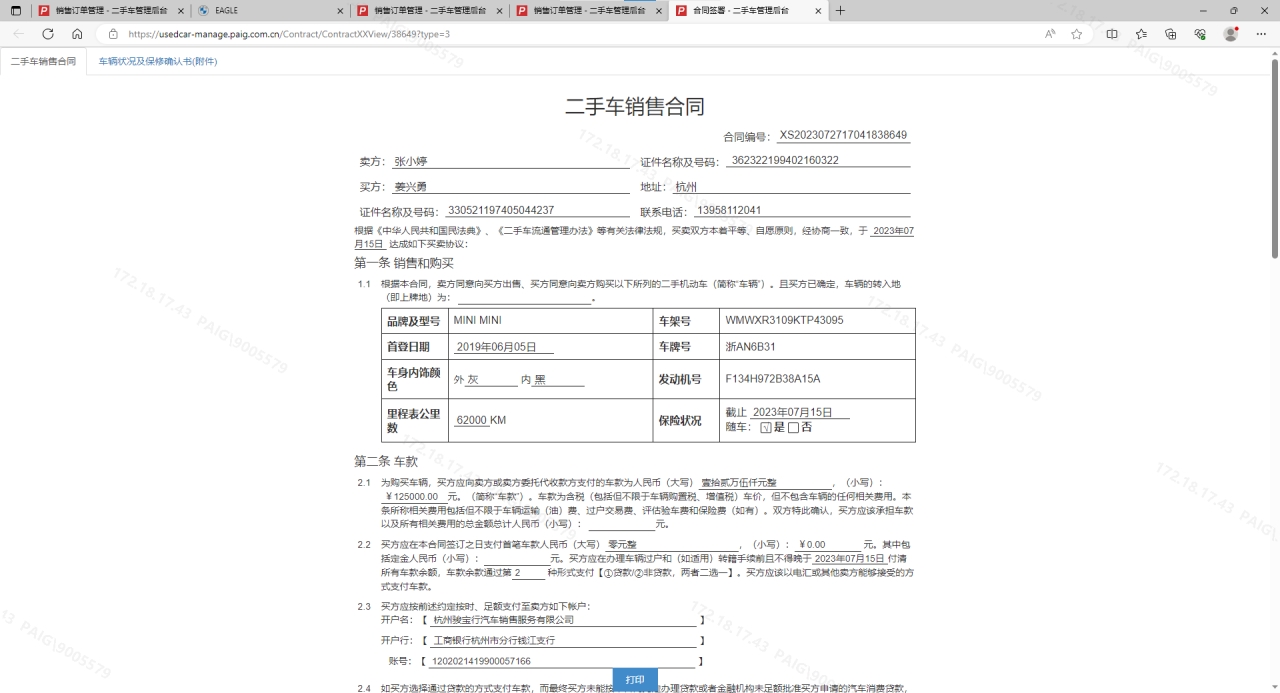This screenshot has height=693, width=1280.
Task: Click the brand value MINI MINI
Action: [x=477, y=321]
